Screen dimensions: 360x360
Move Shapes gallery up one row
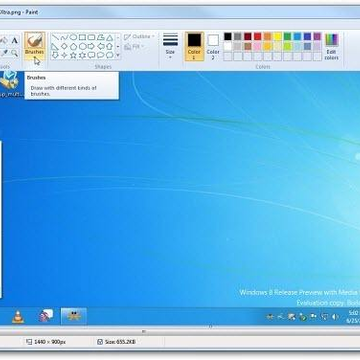click(118, 37)
